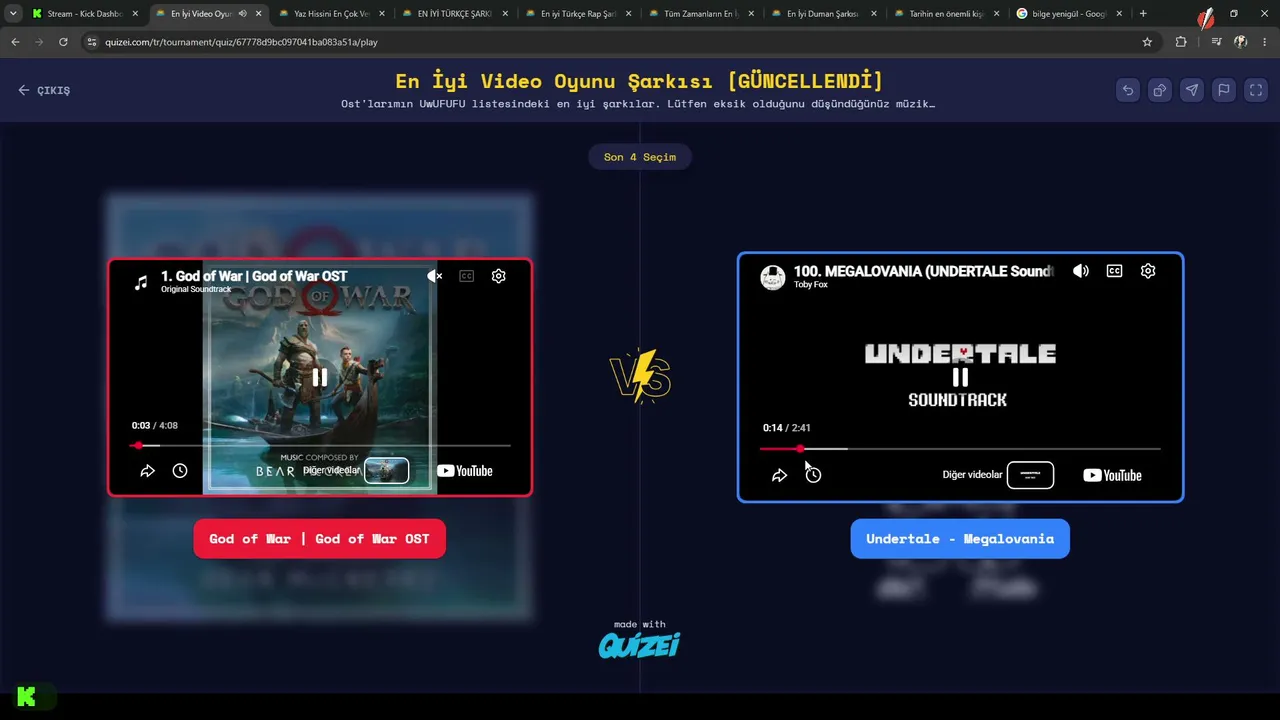The width and height of the screenshot is (1280, 720).
Task: Undo the last selection with the back-arrow icon
Action: coord(1128,90)
